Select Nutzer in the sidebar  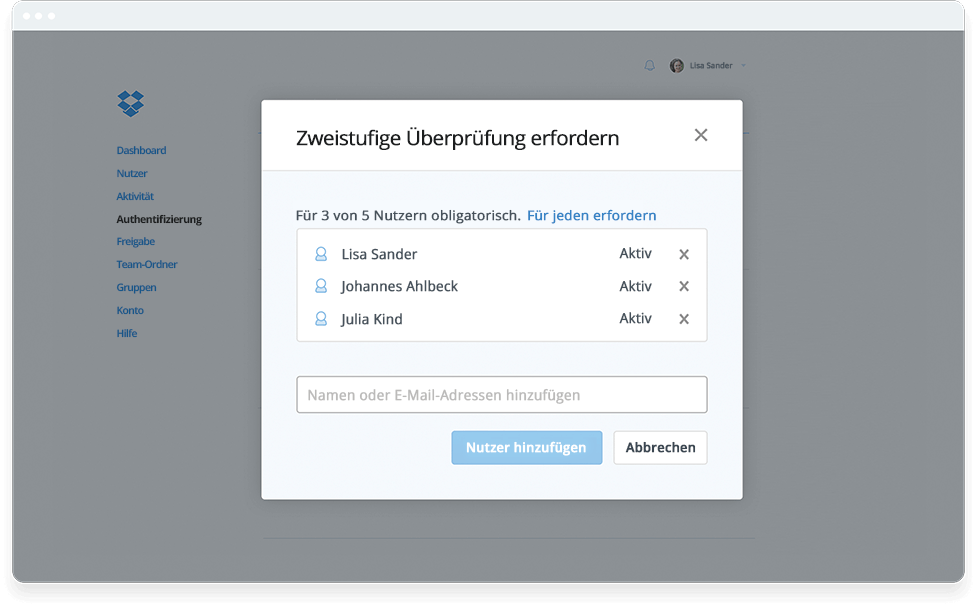[x=131, y=173]
